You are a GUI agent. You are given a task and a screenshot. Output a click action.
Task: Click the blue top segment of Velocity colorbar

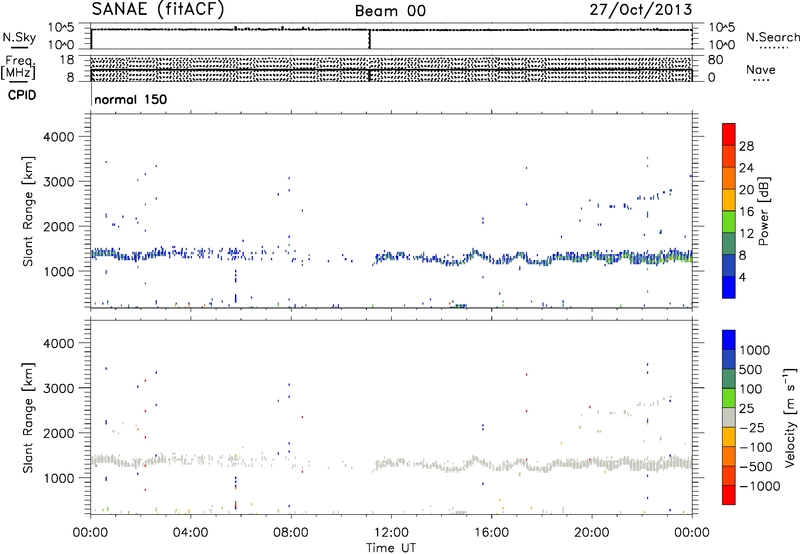(729, 340)
